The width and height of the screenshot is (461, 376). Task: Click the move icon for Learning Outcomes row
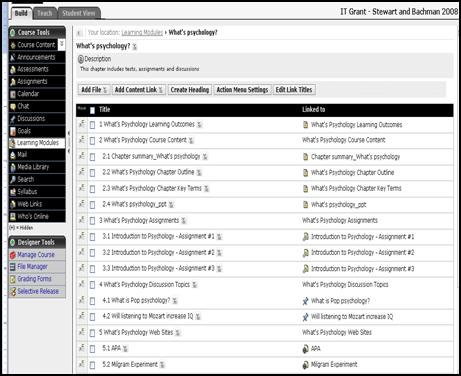coord(82,124)
